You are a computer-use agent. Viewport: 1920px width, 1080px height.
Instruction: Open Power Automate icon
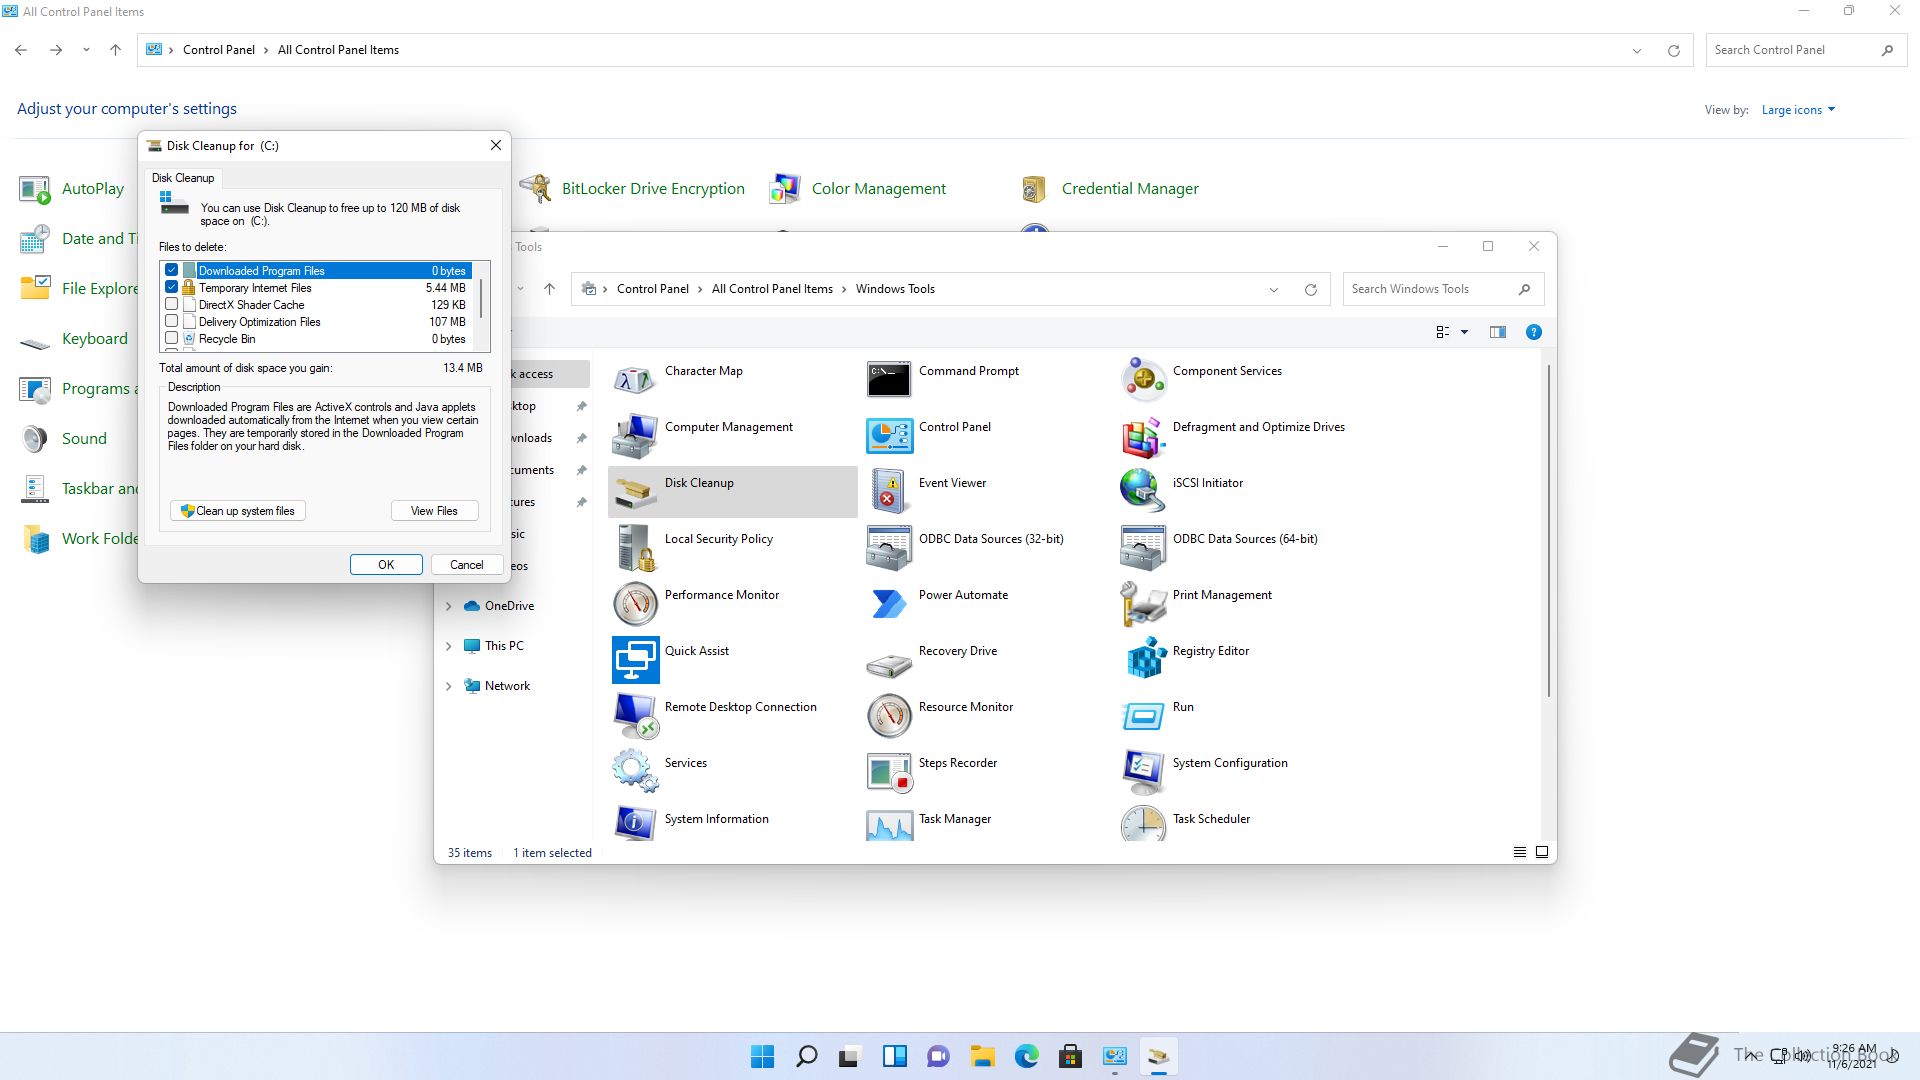point(889,604)
